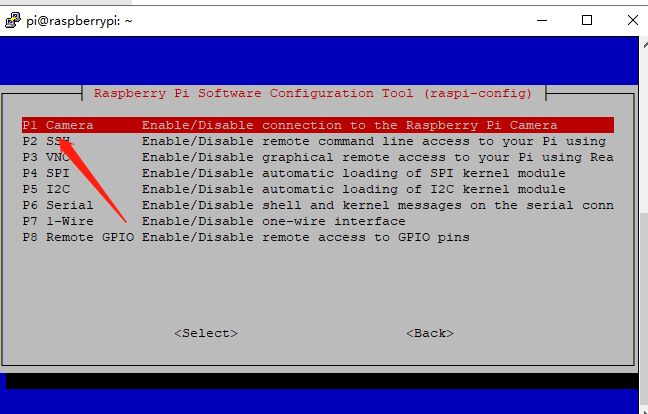Choose the P3 VNC entry
Viewport: 648px width, 414px height.
[x=318, y=157]
